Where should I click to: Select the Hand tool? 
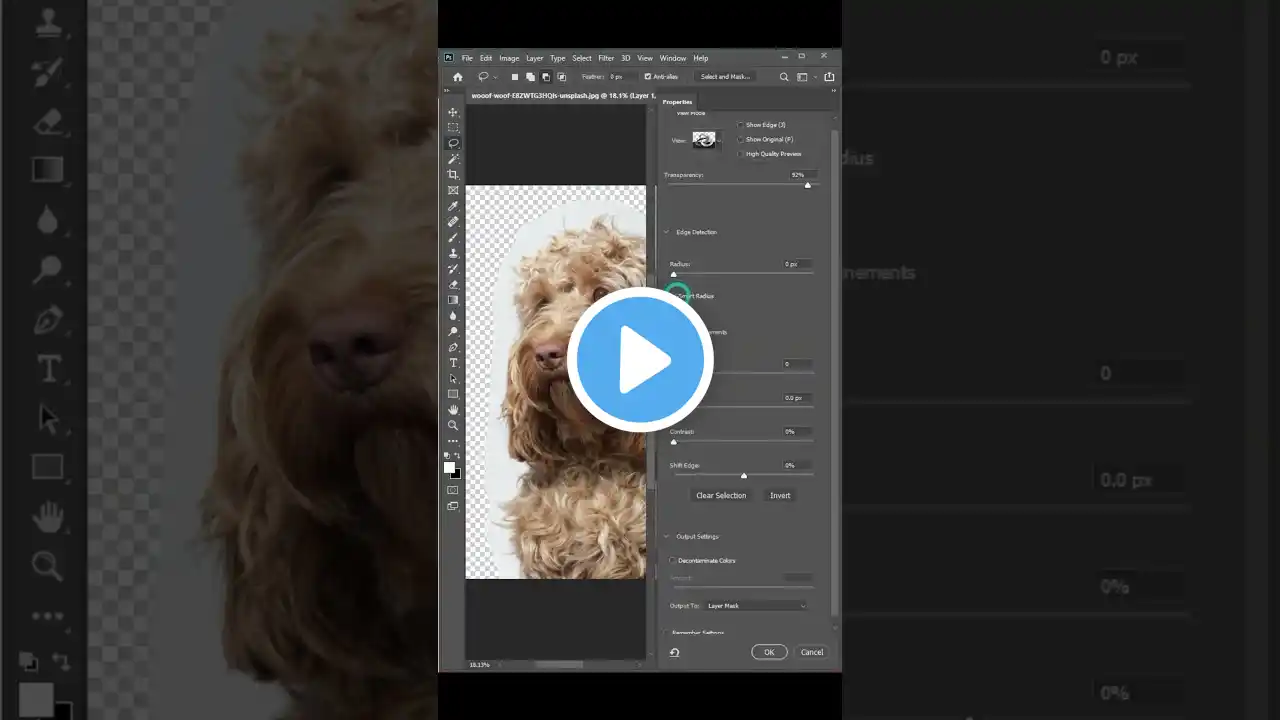coord(453,410)
